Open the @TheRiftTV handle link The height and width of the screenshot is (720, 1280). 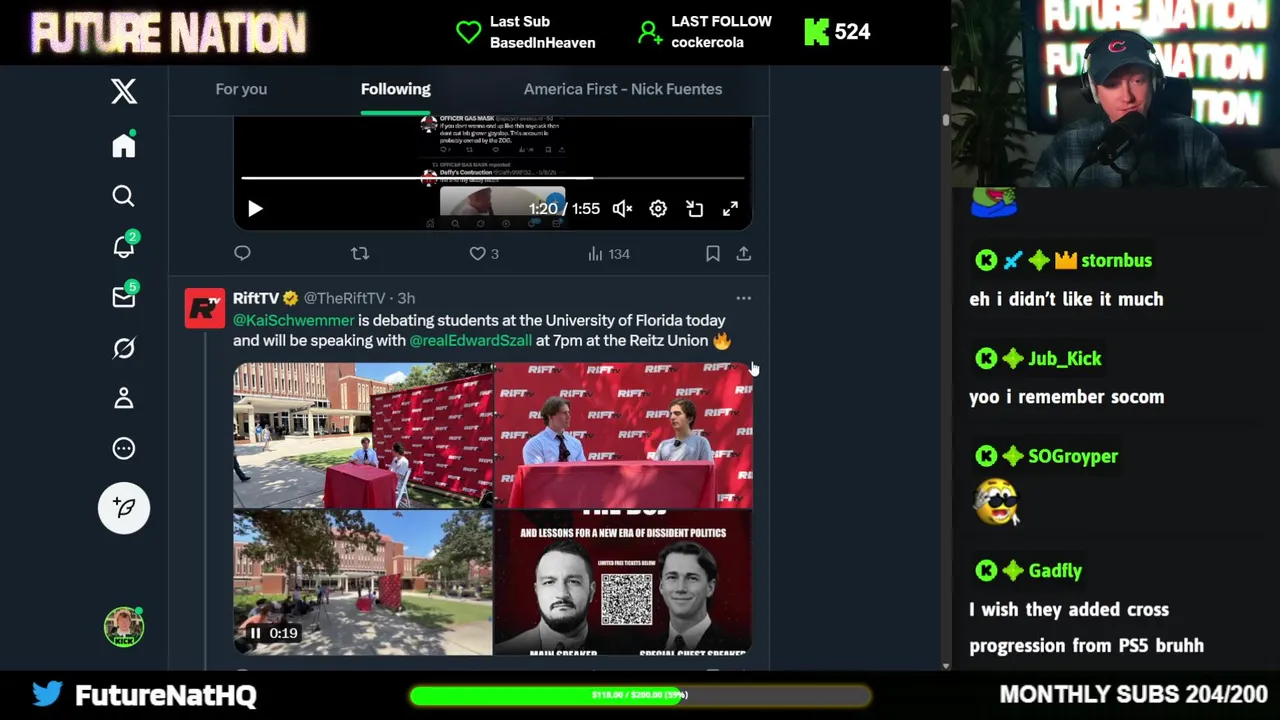[344, 298]
